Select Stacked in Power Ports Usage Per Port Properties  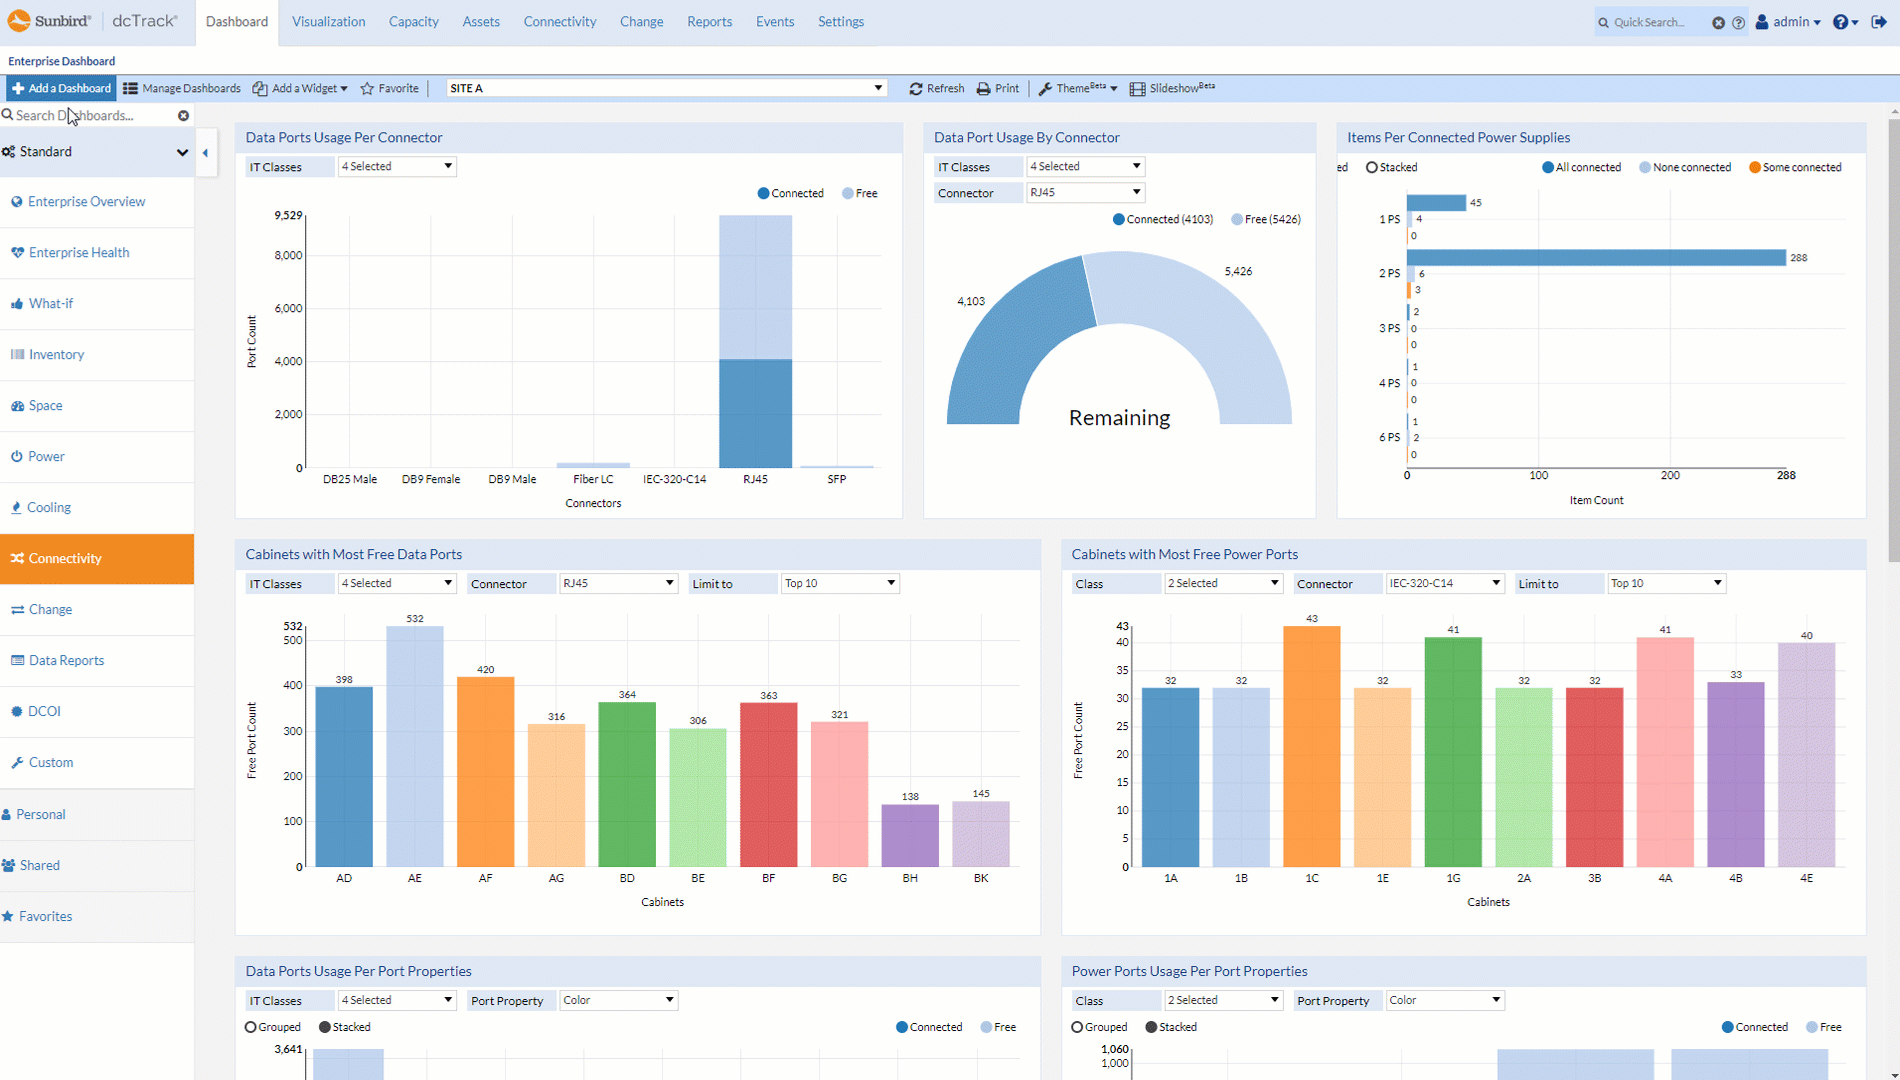coord(1149,1026)
